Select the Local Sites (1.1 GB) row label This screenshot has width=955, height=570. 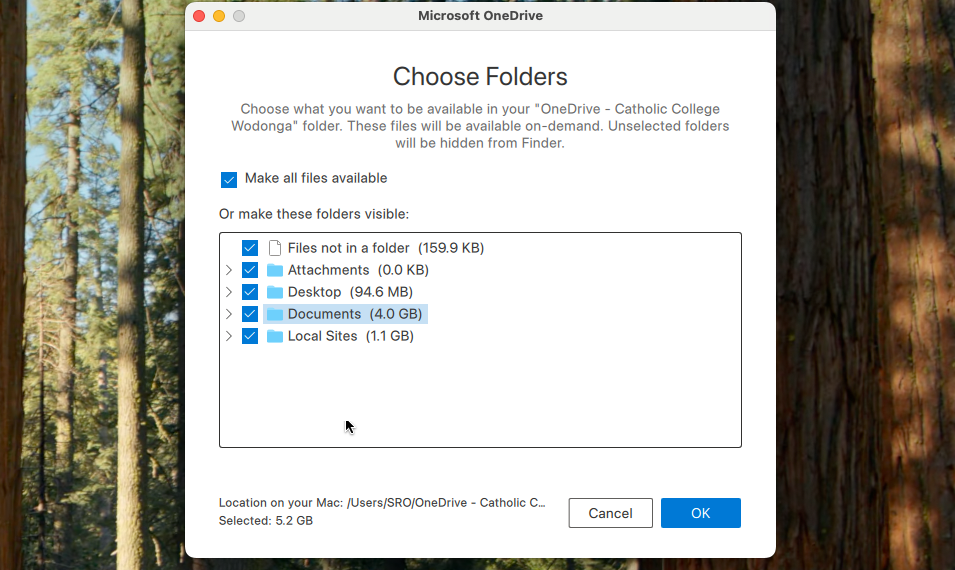point(350,336)
